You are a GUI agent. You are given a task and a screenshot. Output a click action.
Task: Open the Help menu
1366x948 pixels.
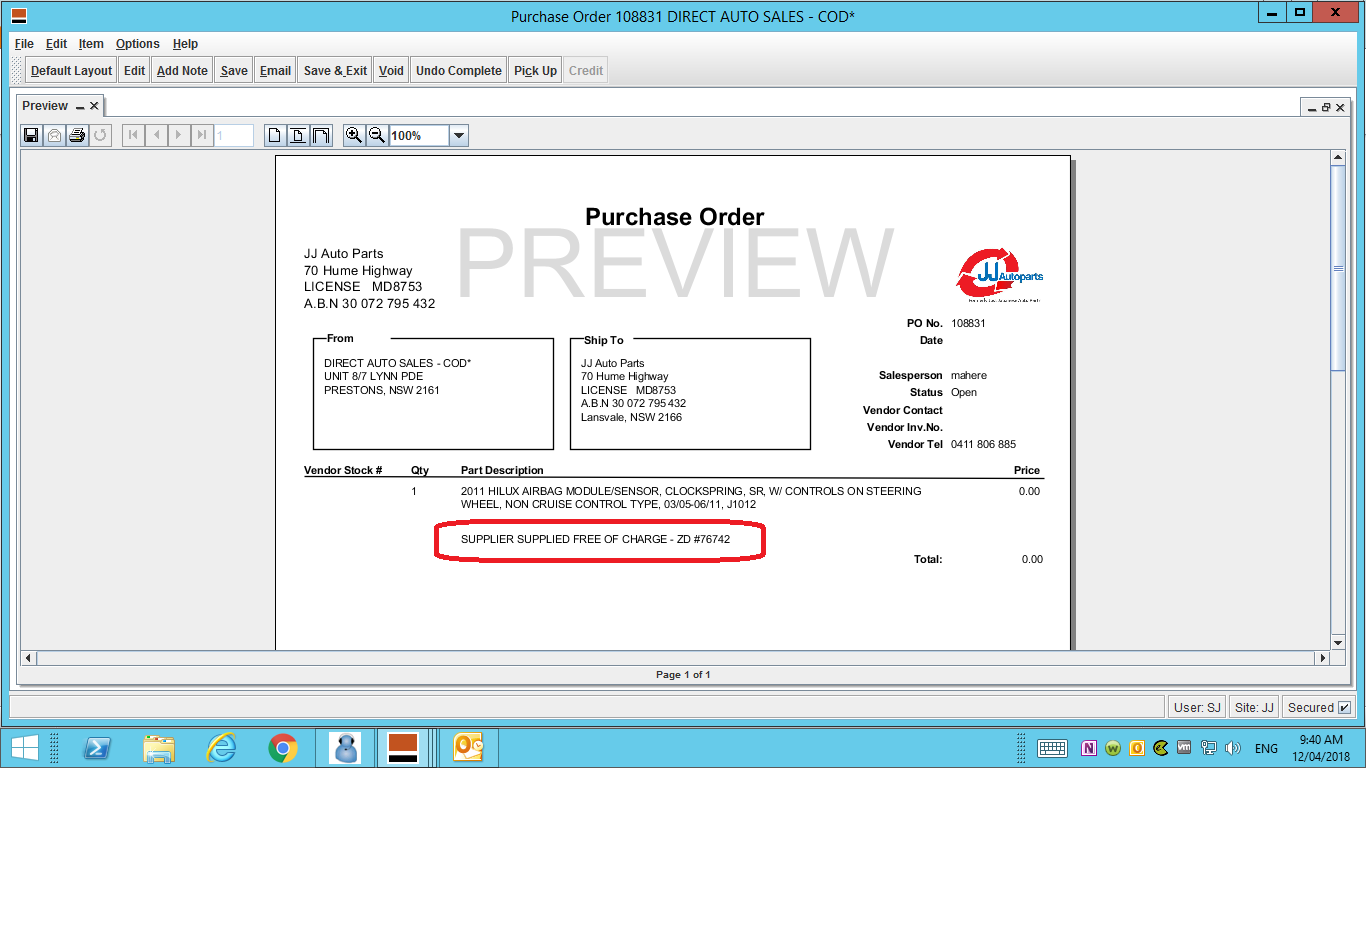coord(185,44)
